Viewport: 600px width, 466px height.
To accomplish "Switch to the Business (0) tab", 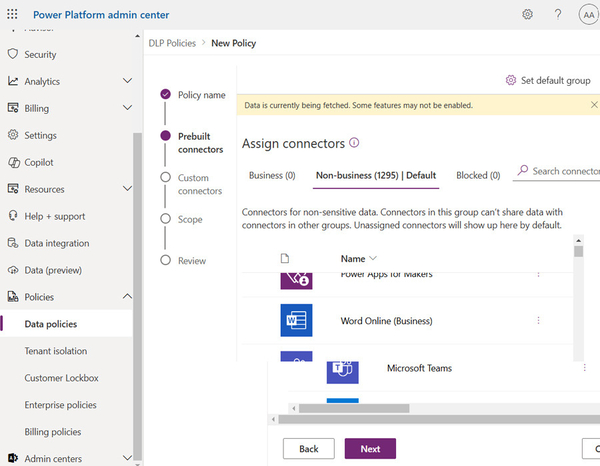I will tap(272, 175).
